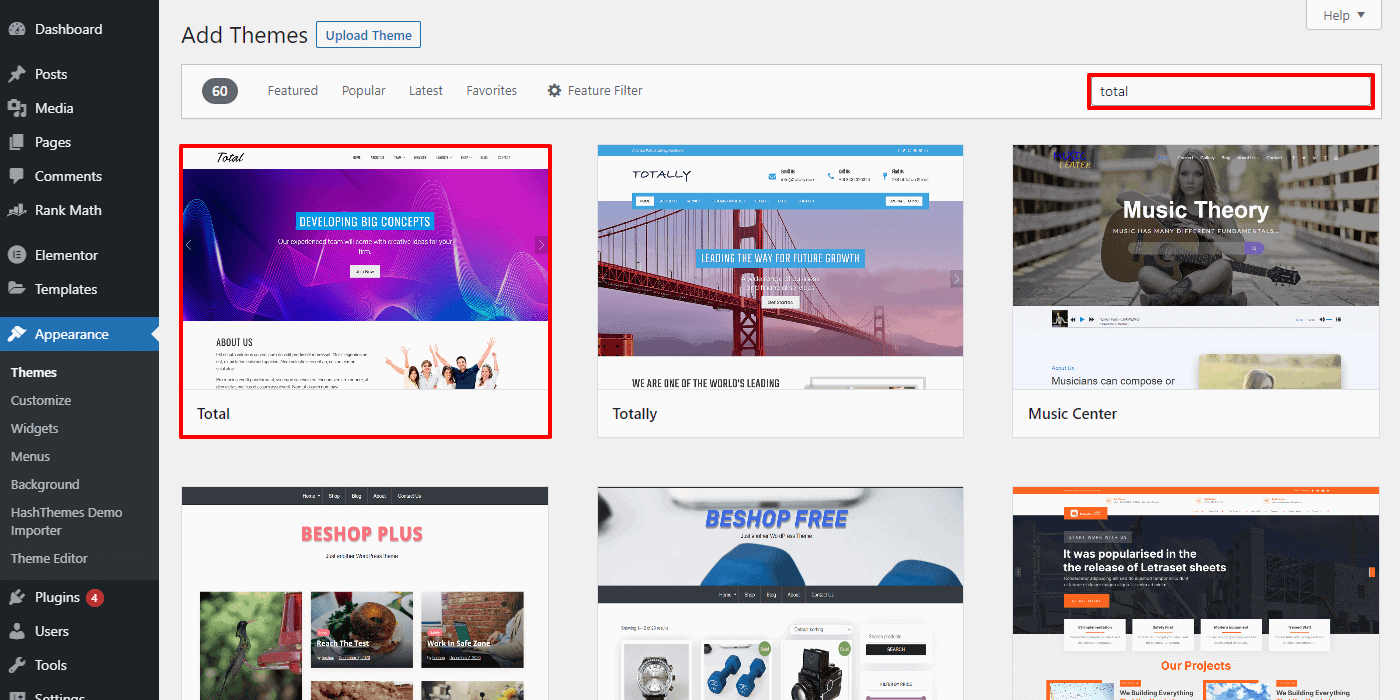Open the Totally theme preview thumbnail

click(780, 267)
